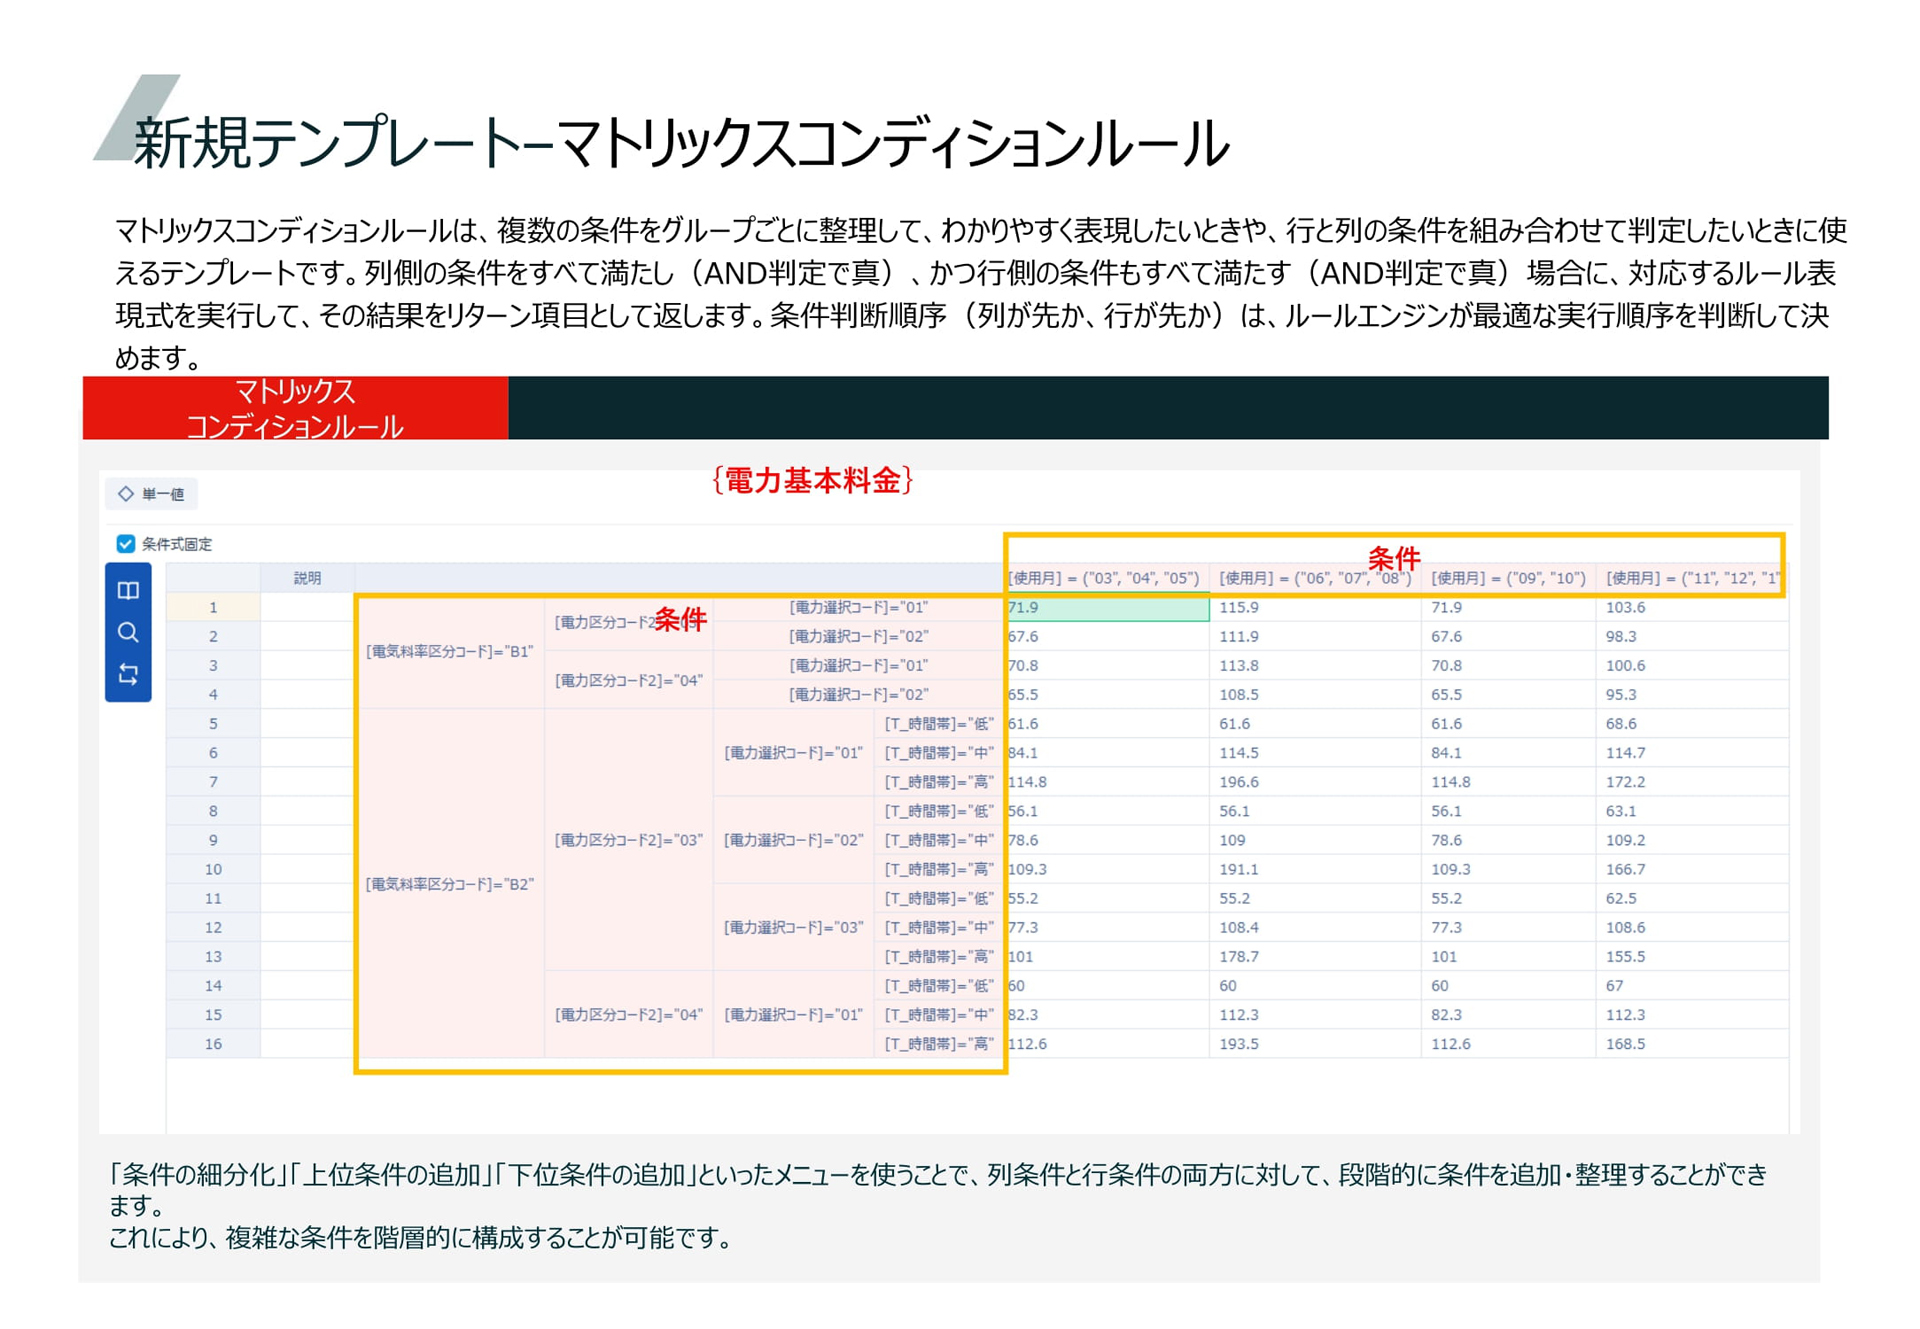Click the 67 value cell in row 14
This screenshot has height=1329, width=1920.
click(x=1692, y=985)
